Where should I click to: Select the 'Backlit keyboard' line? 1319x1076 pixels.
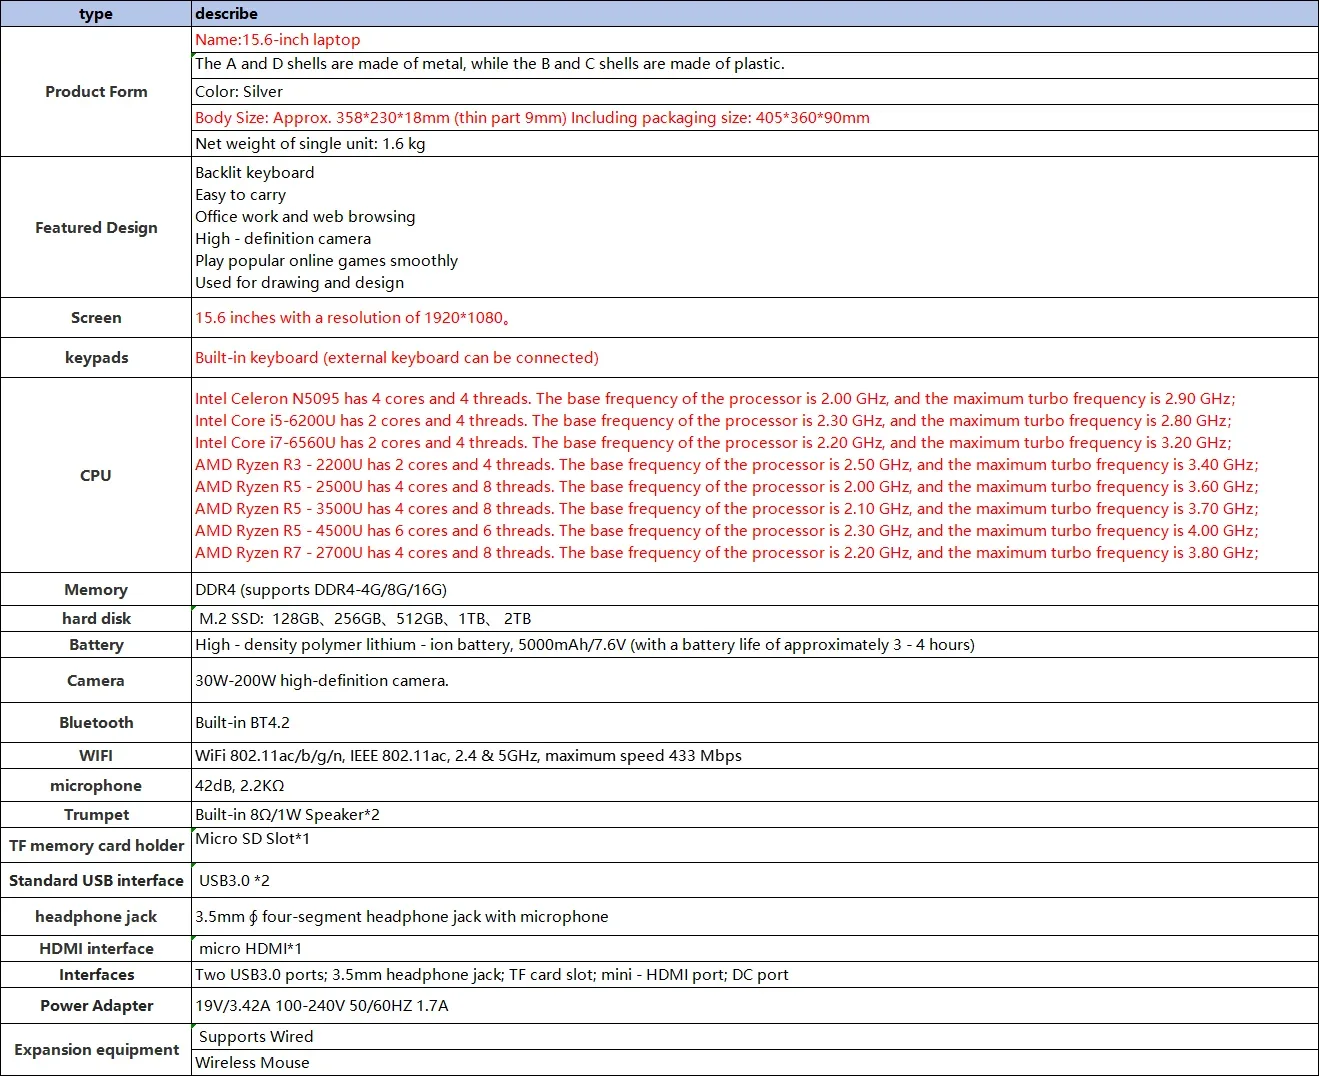pos(255,172)
